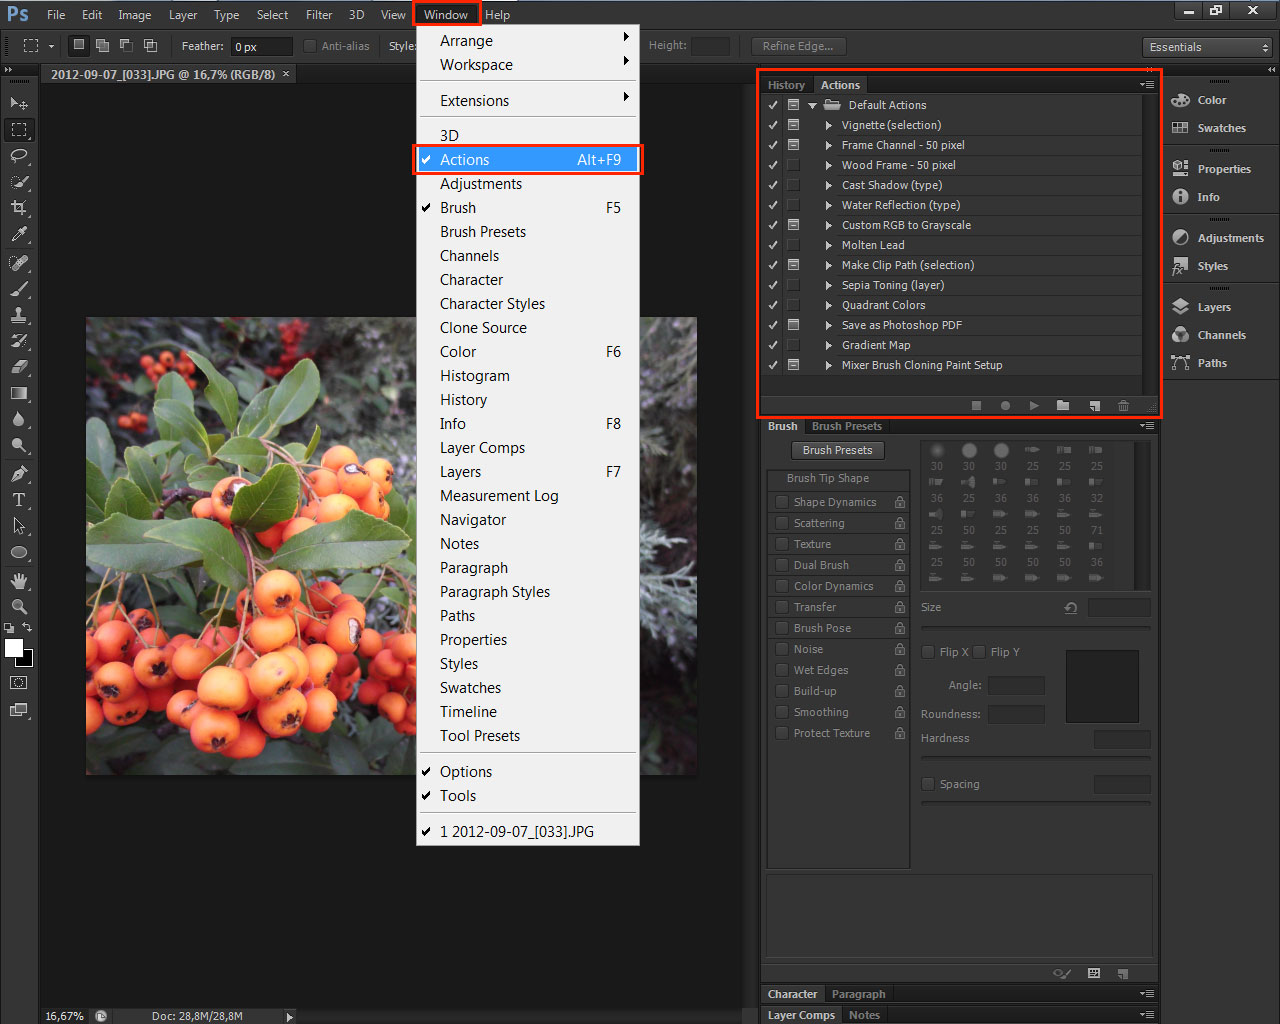Pick the Eyedropper tool

(19, 234)
